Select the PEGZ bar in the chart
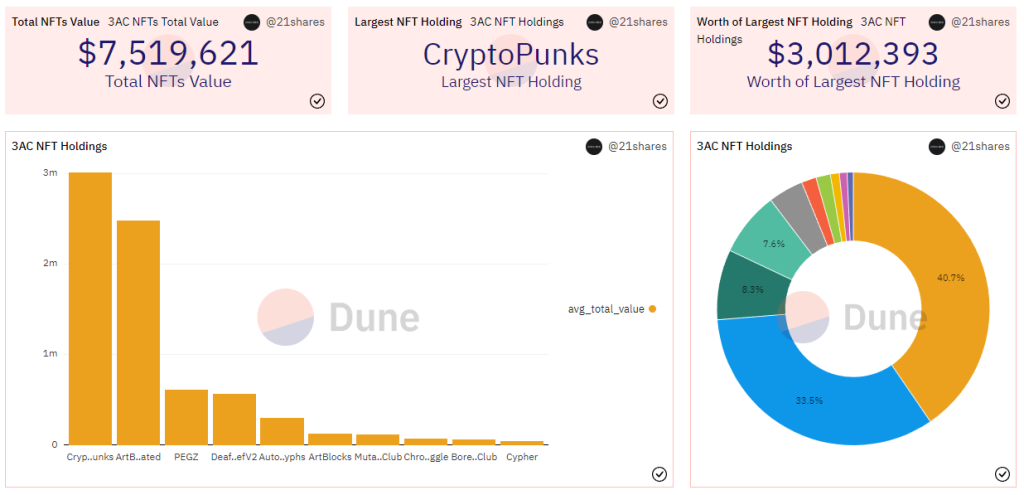 (186, 417)
